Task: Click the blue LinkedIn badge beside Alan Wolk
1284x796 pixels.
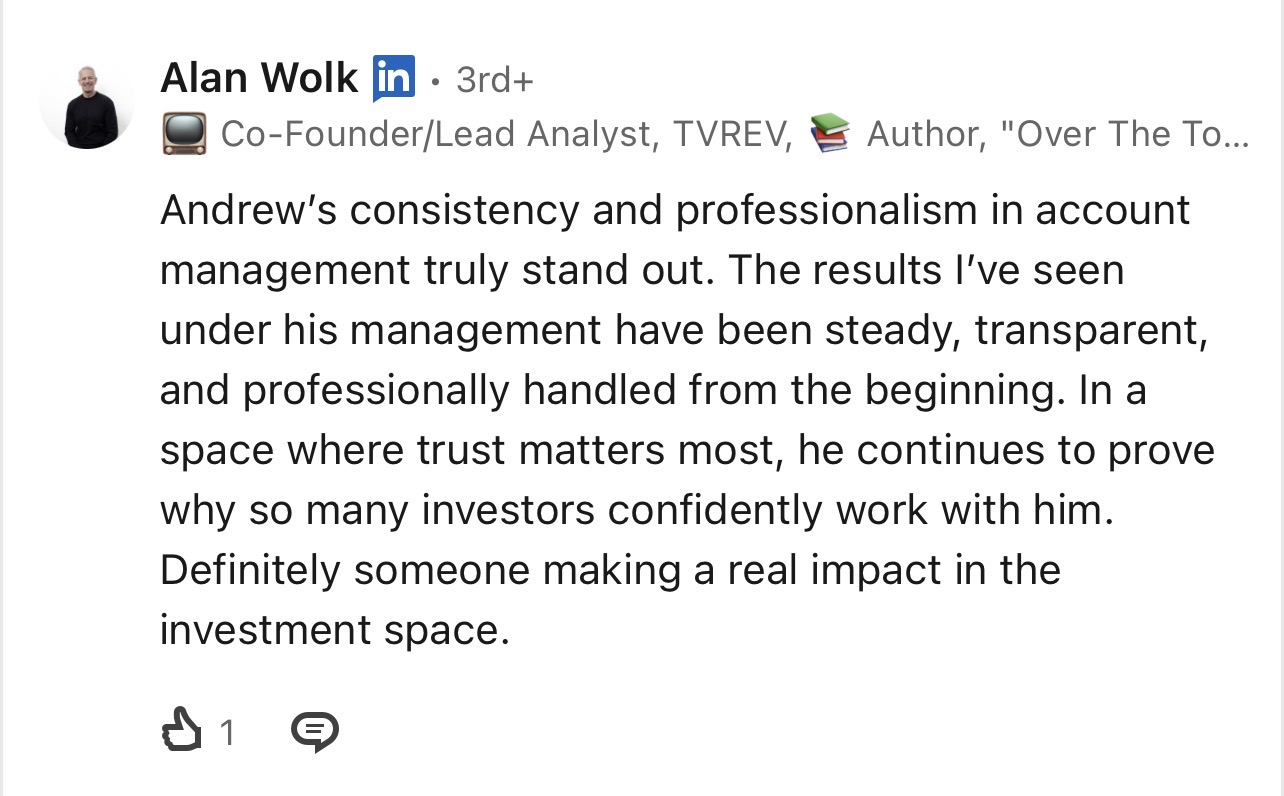Action: click(x=393, y=78)
